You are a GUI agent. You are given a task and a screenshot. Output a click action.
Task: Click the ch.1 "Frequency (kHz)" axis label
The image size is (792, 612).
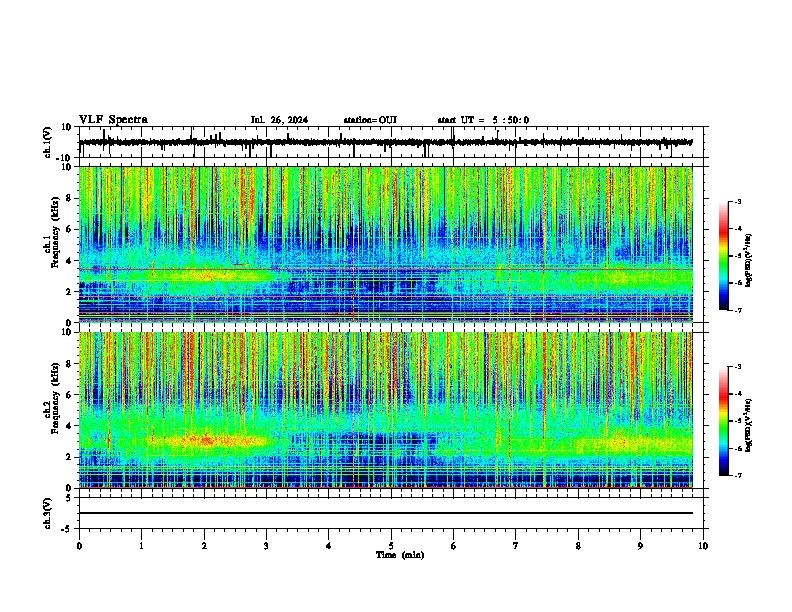[x=55, y=233]
